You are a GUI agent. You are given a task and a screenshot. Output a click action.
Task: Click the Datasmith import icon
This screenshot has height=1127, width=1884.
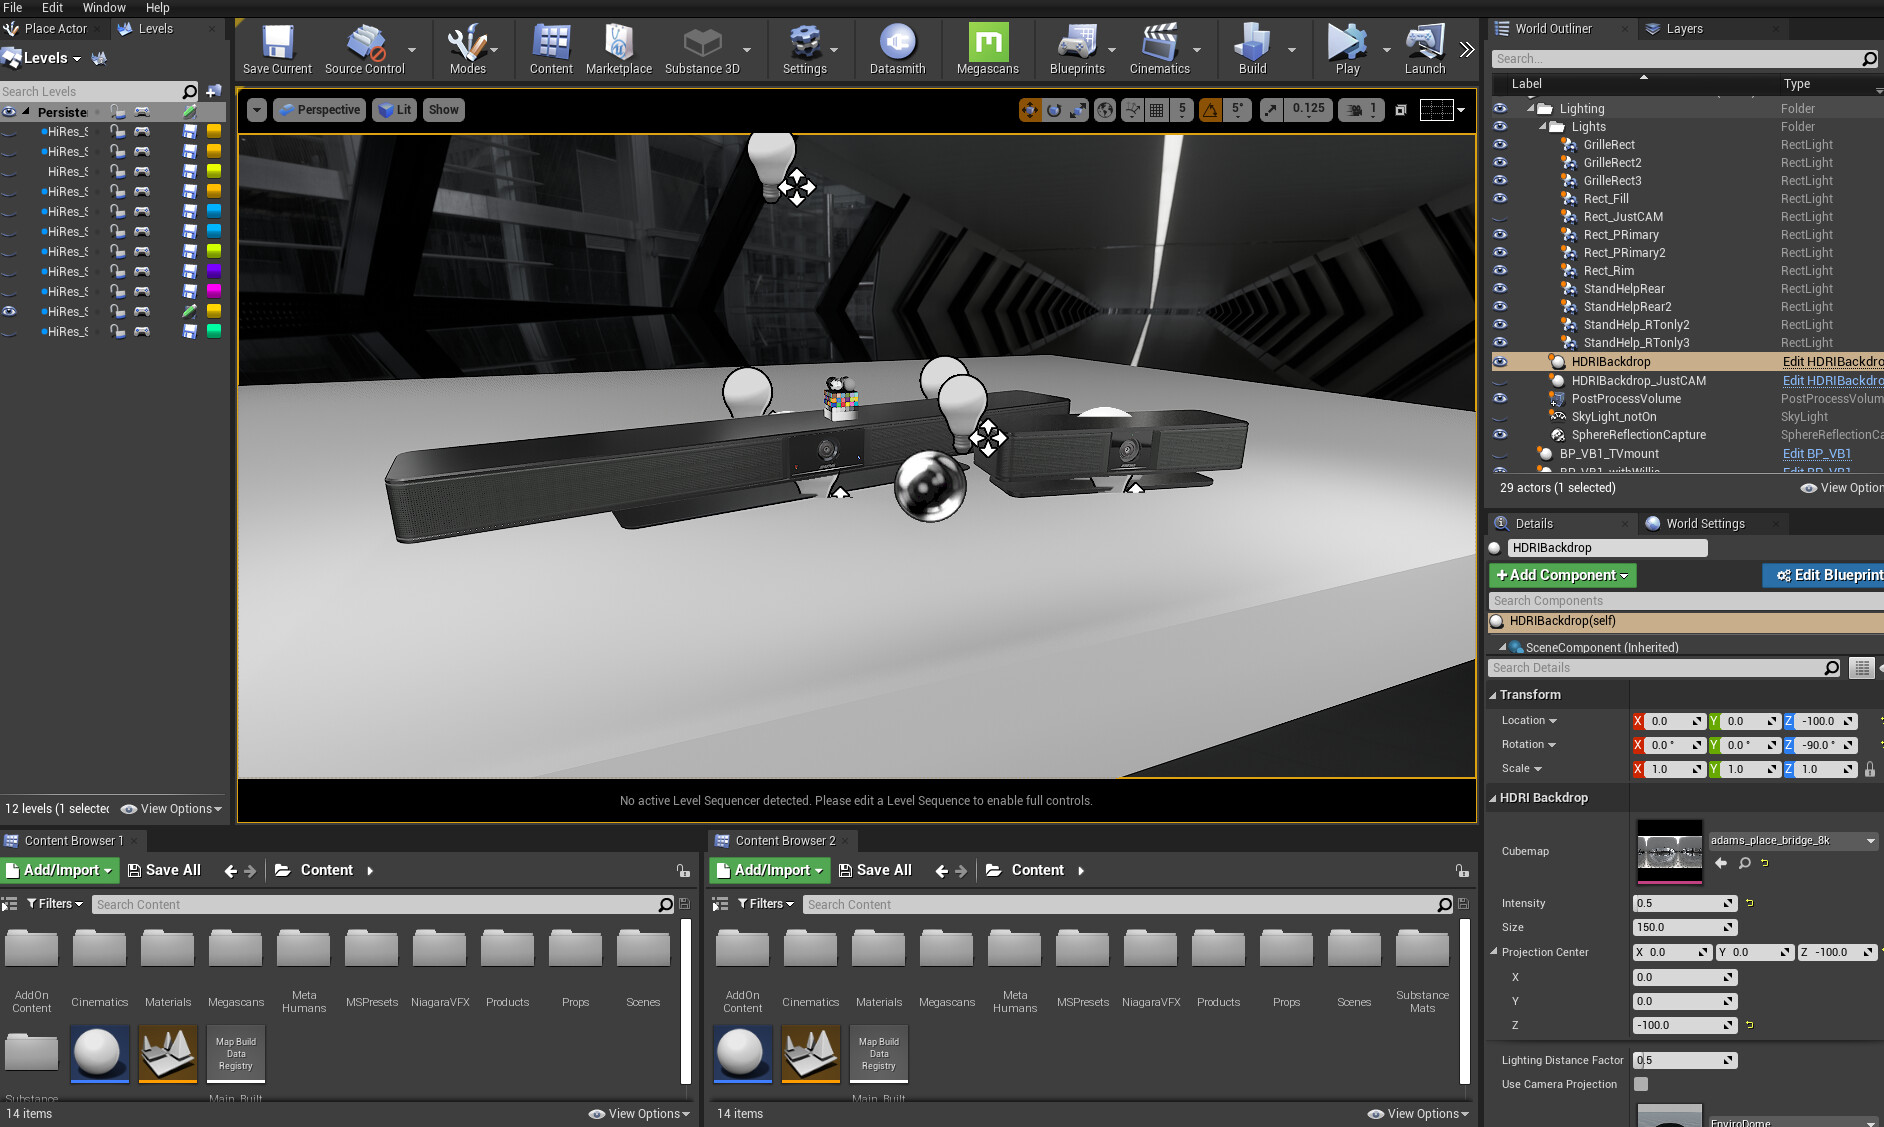(897, 44)
